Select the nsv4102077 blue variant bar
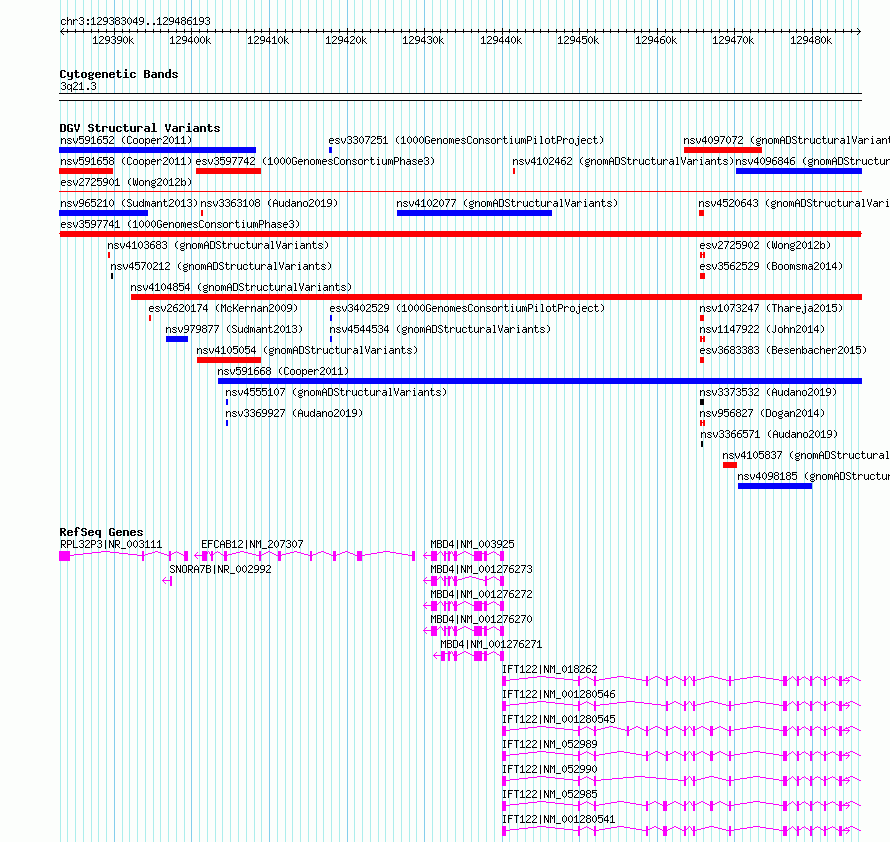The image size is (890, 842). click(x=474, y=213)
